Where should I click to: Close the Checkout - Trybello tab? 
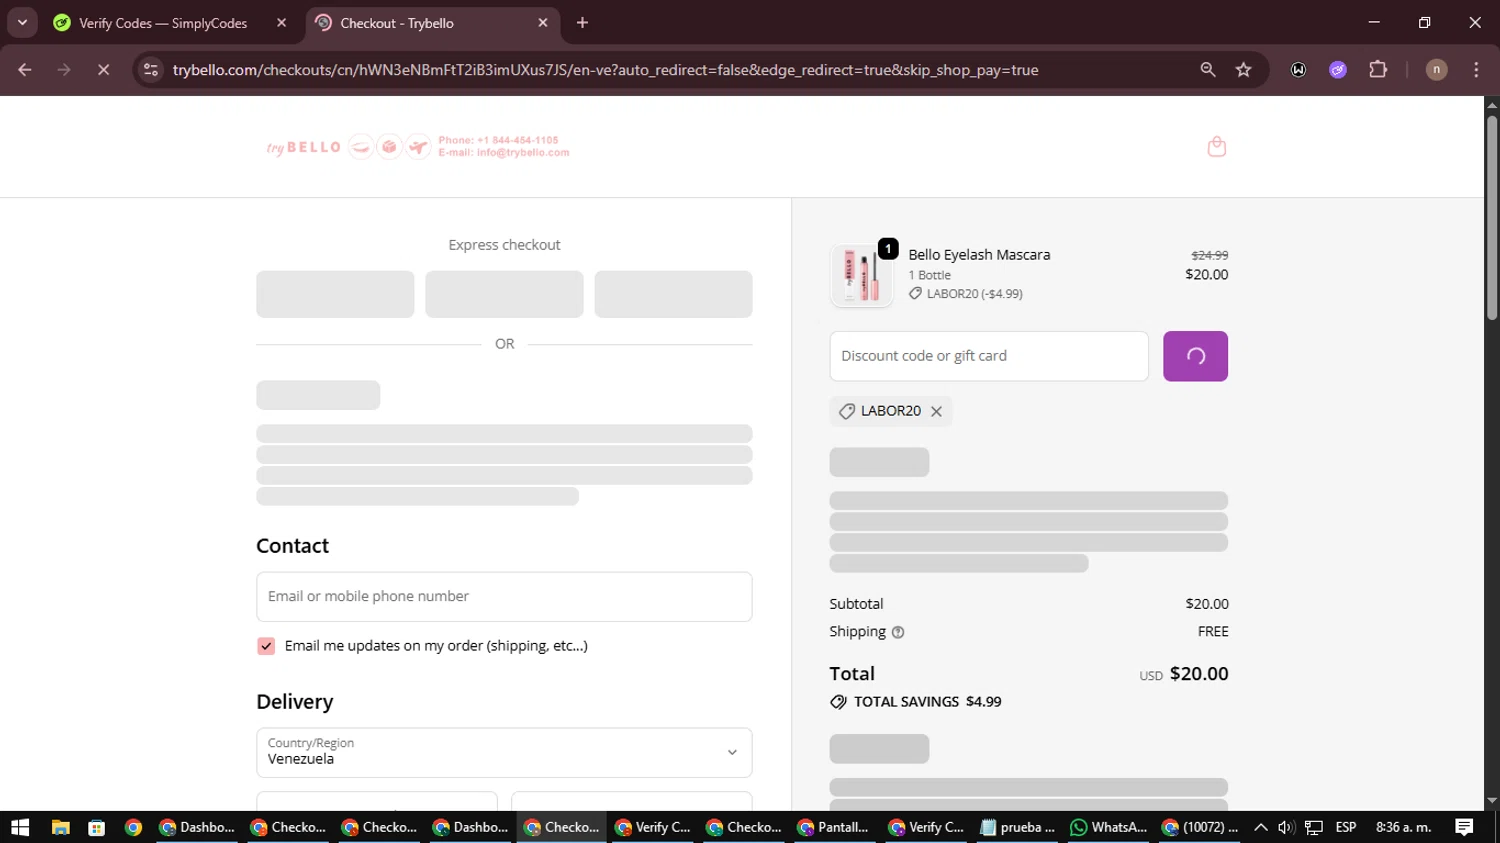pos(543,23)
